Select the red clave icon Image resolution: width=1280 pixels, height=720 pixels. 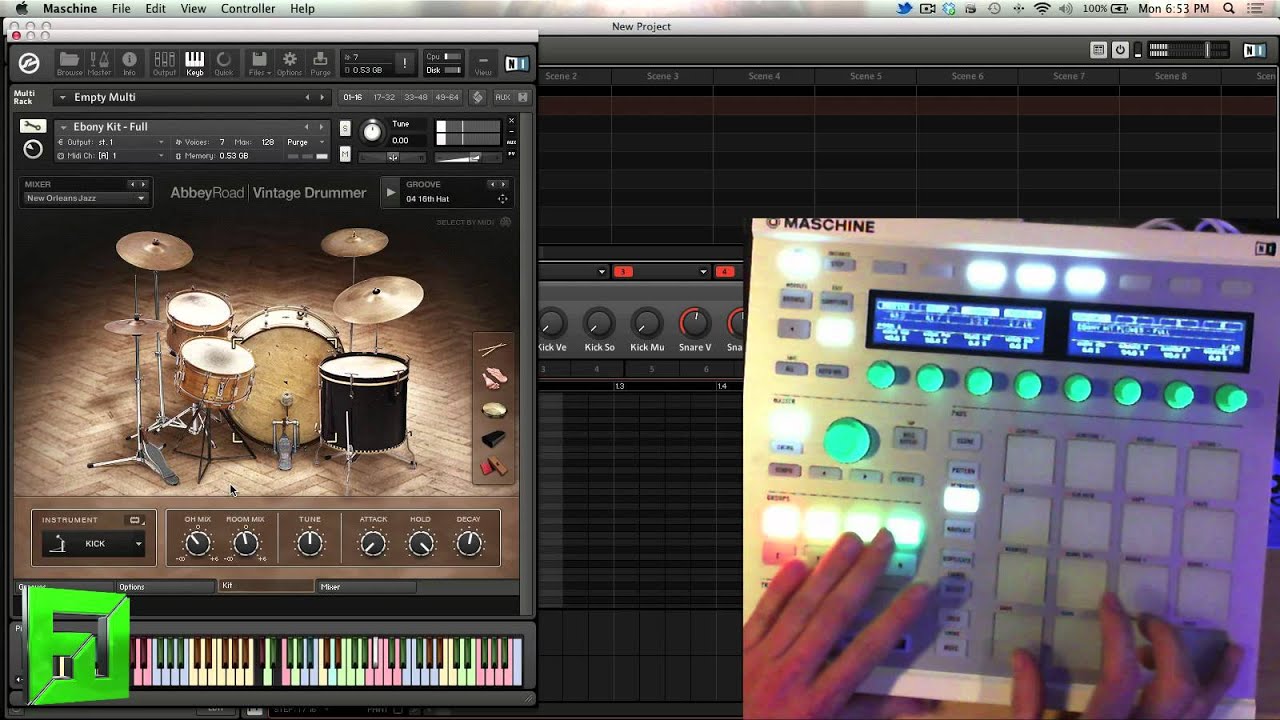pyautogui.click(x=493, y=467)
